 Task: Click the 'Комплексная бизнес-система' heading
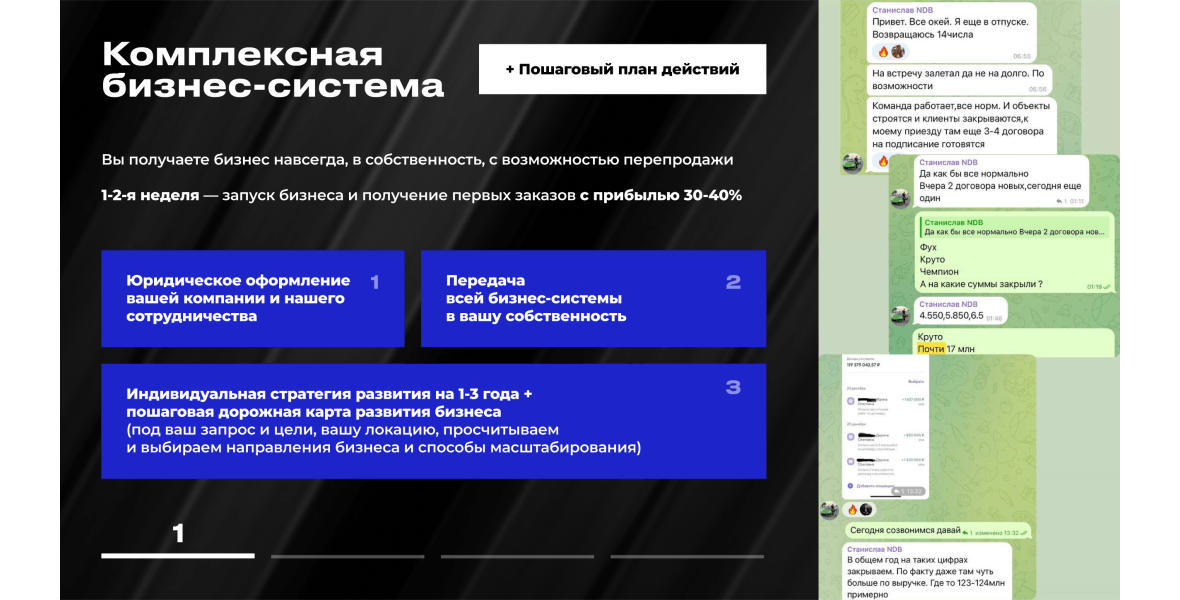[x=272, y=70]
